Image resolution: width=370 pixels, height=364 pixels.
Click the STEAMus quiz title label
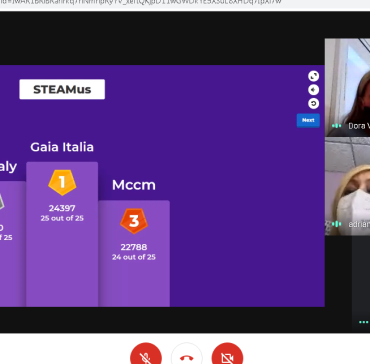click(x=62, y=89)
